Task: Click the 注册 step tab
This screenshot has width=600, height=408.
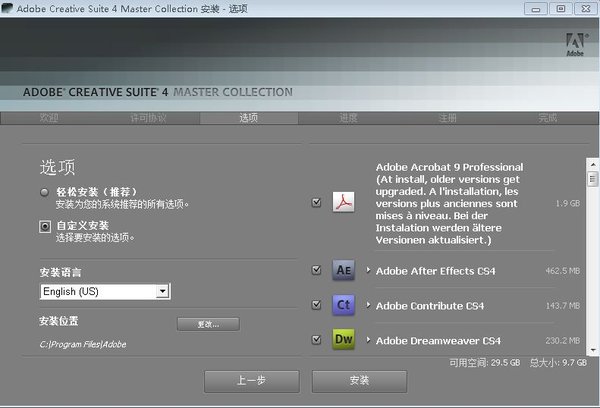Action: click(x=448, y=118)
